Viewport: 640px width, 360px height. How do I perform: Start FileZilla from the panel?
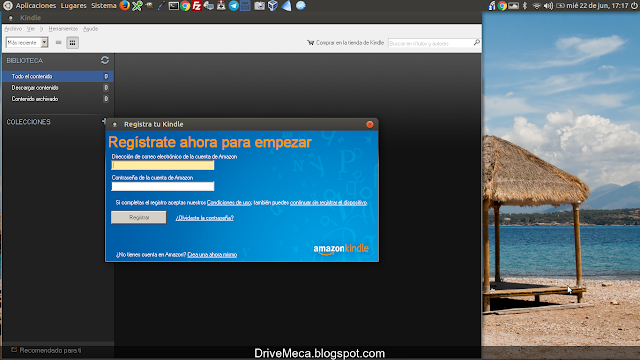pos(197,6)
